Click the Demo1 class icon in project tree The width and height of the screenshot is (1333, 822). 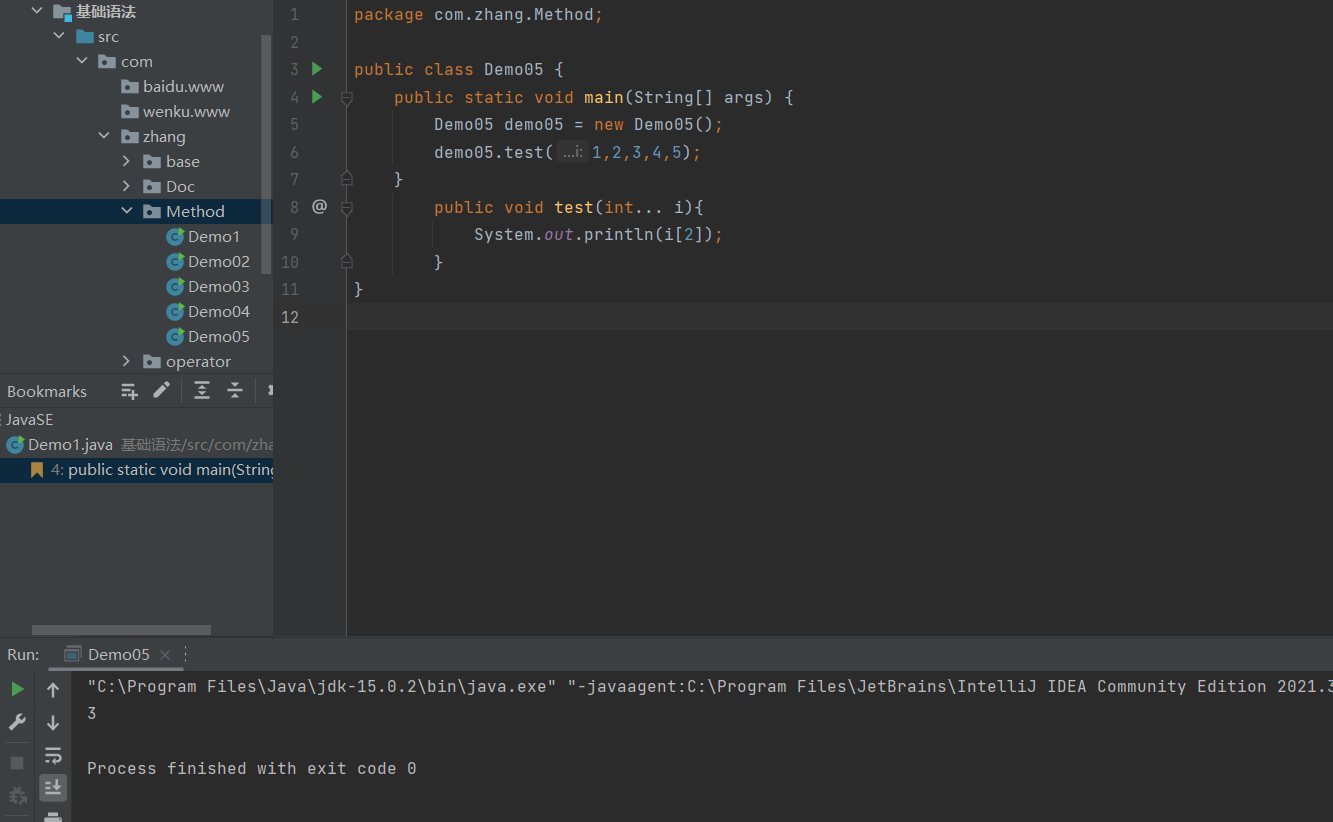[x=176, y=236]
